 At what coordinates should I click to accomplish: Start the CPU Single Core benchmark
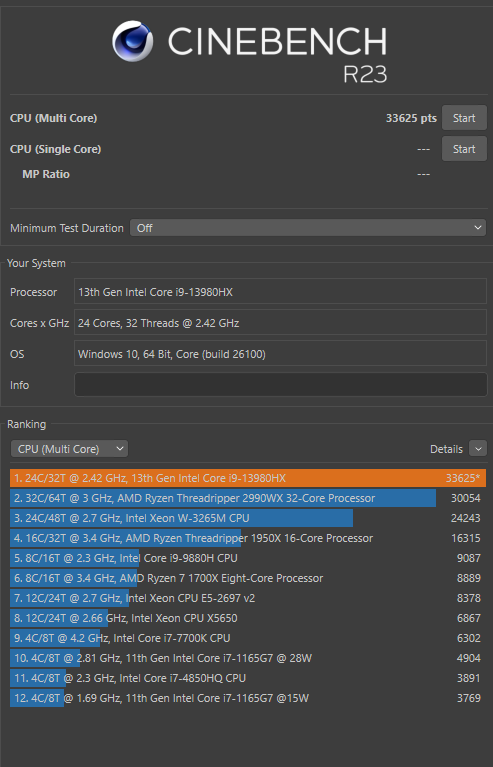click(x=464, y=149)
